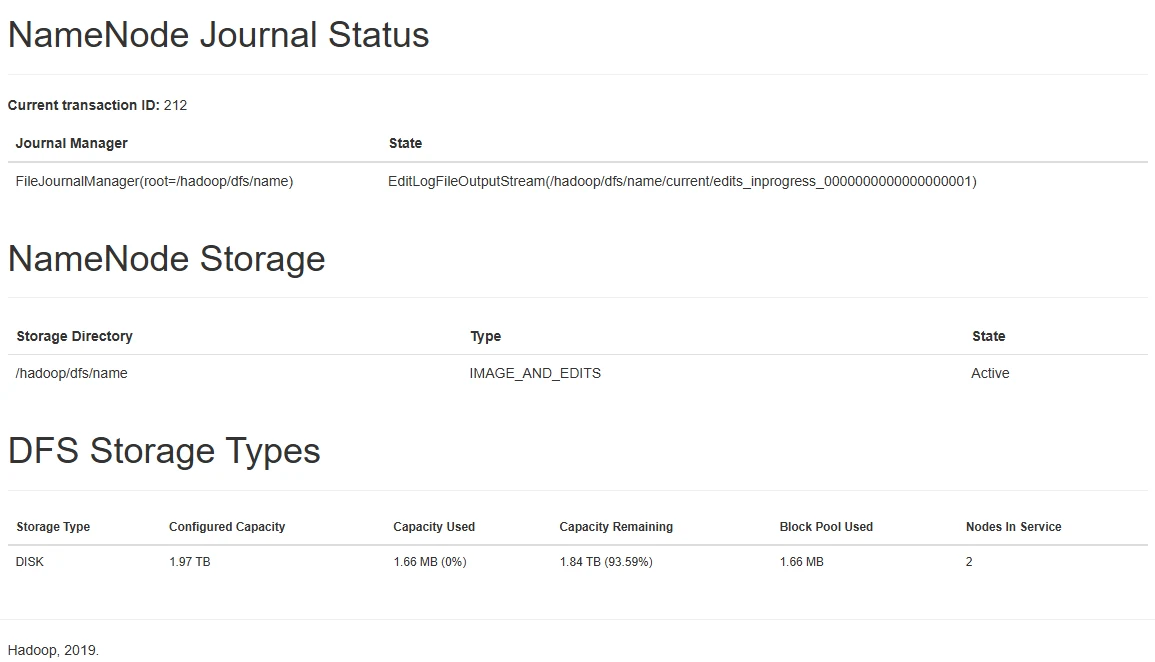1155x662 pixels.
Task: Select FileJournalManager(root=/hadoop/dfs/name) cell
Action: (x=154, y=181)
